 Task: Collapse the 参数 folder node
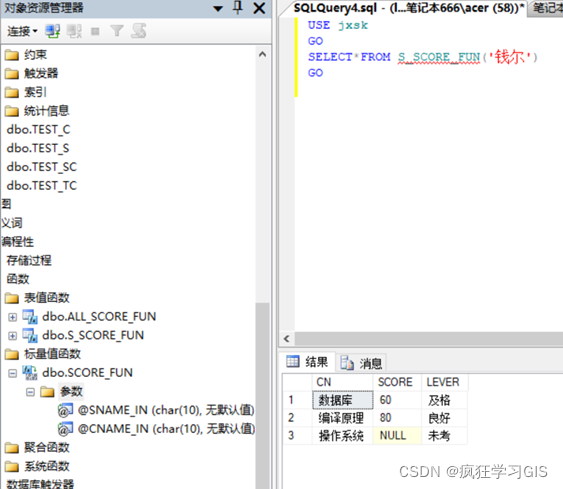click(31, 392)
